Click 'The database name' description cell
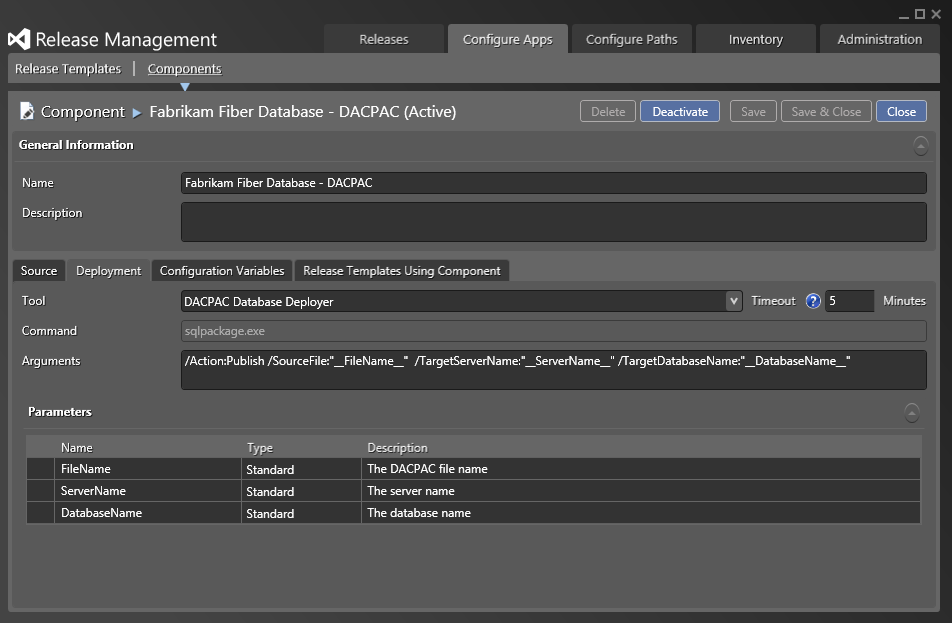 click(641, 513)
